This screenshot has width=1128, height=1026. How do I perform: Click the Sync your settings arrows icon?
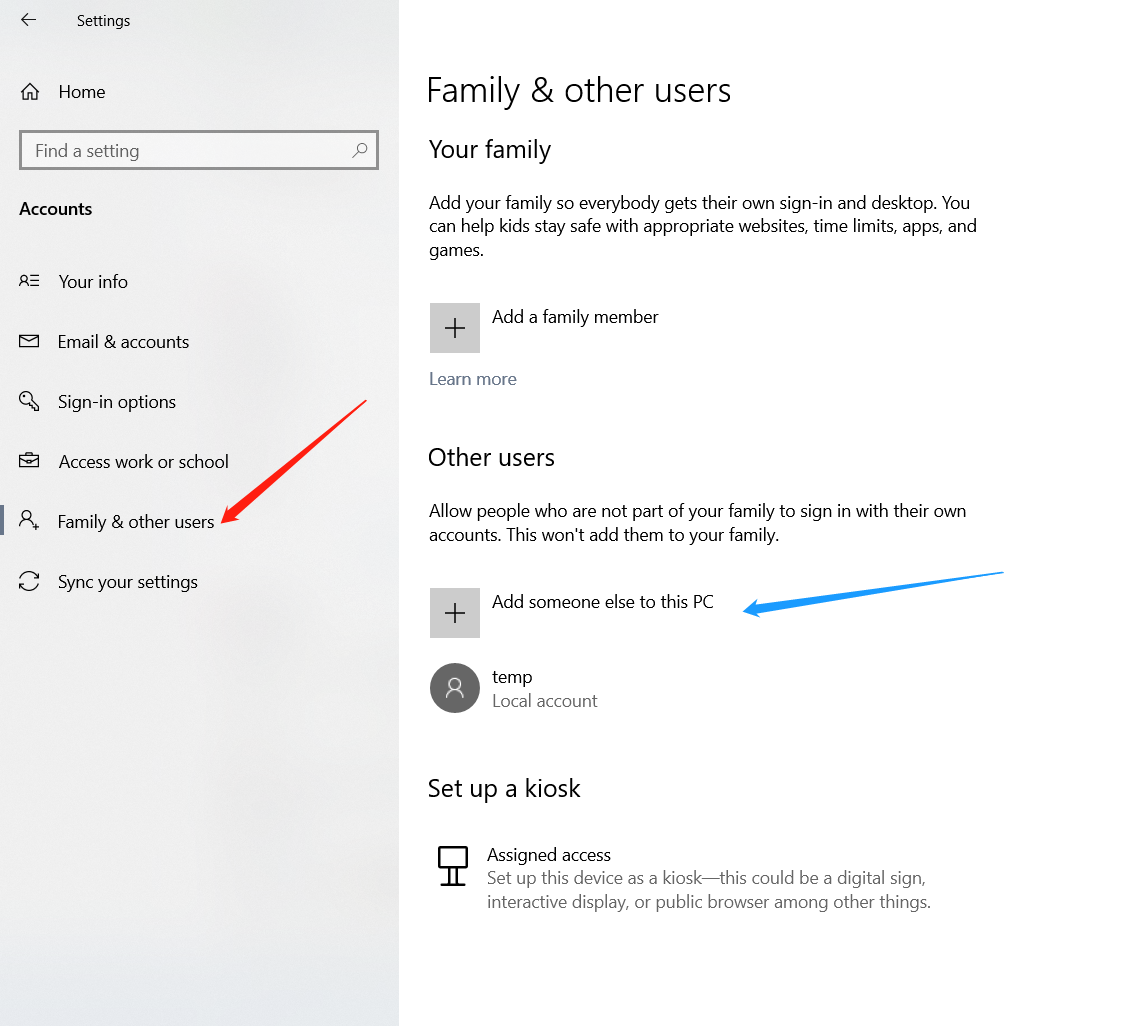click(x=29, y=581)
